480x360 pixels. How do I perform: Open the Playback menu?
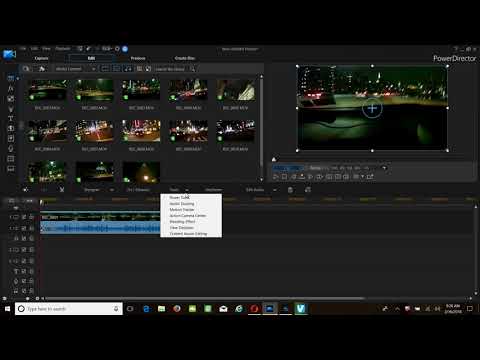(63, 49)
